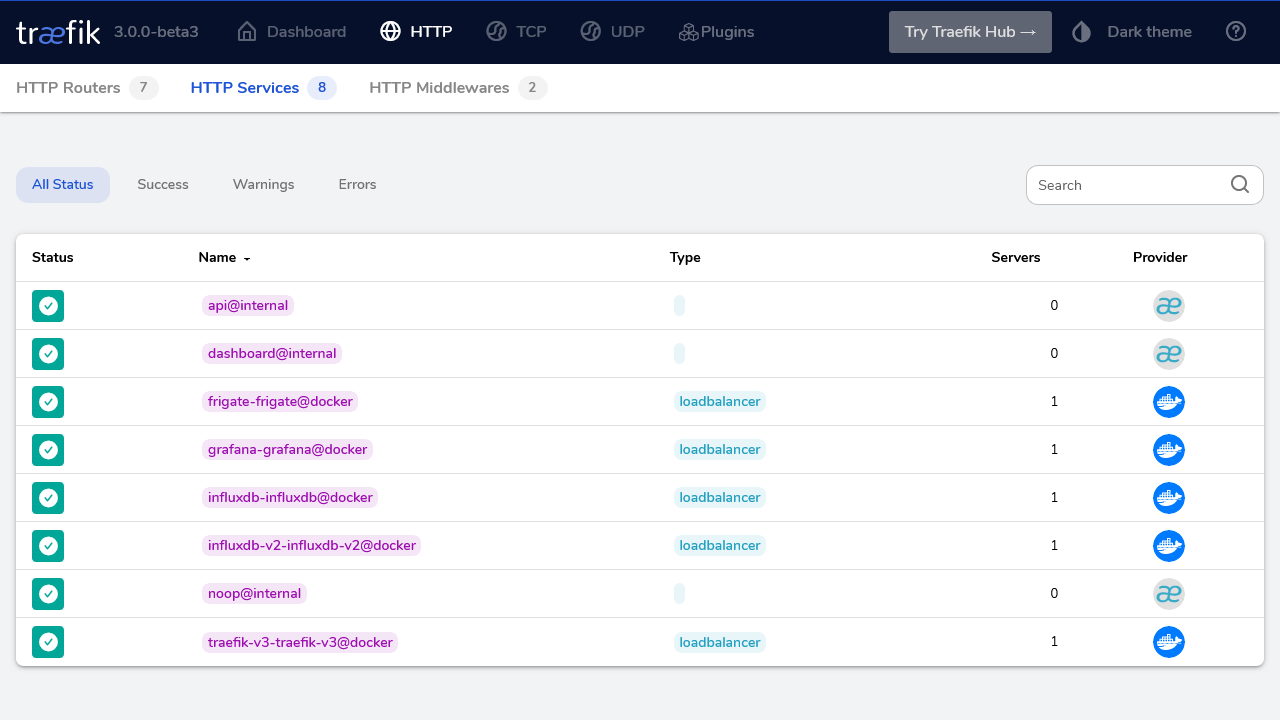Click the Traefik logo in header
This screenshot has width=1280, height=720.
tap(58, 32)
